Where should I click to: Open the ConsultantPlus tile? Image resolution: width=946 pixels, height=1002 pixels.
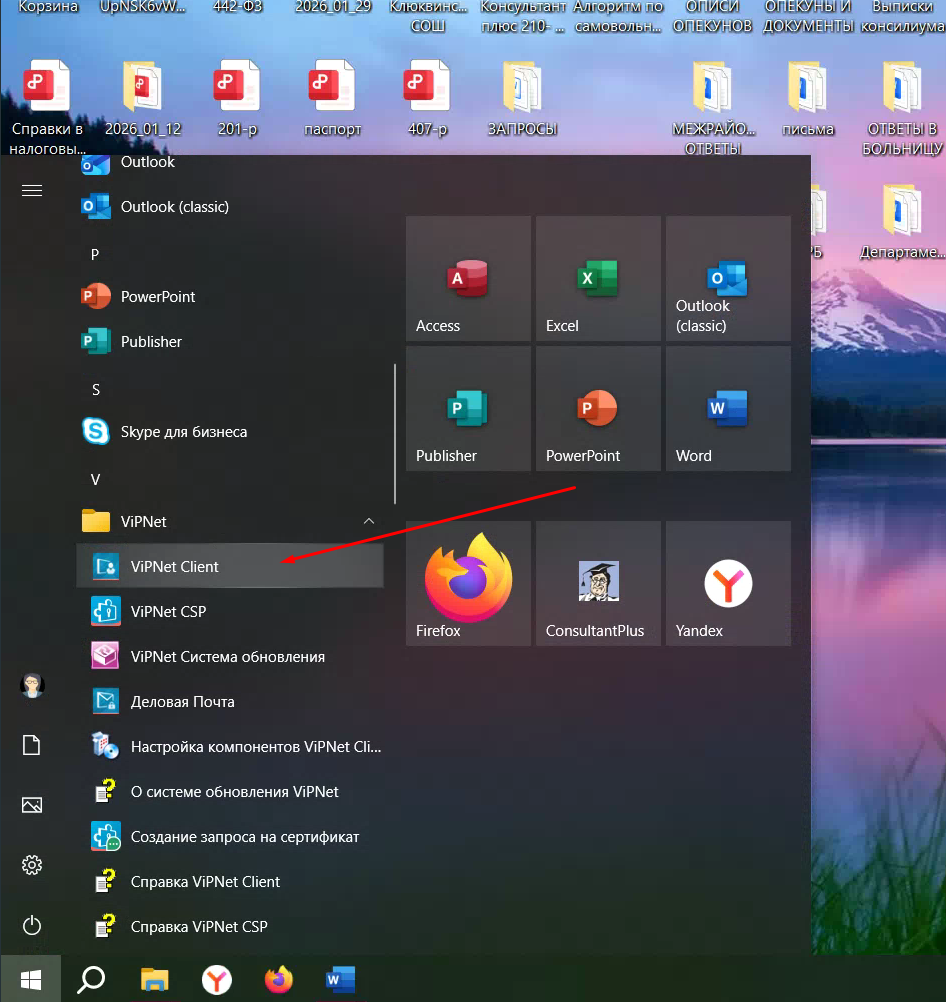click(x=598, y=583)
